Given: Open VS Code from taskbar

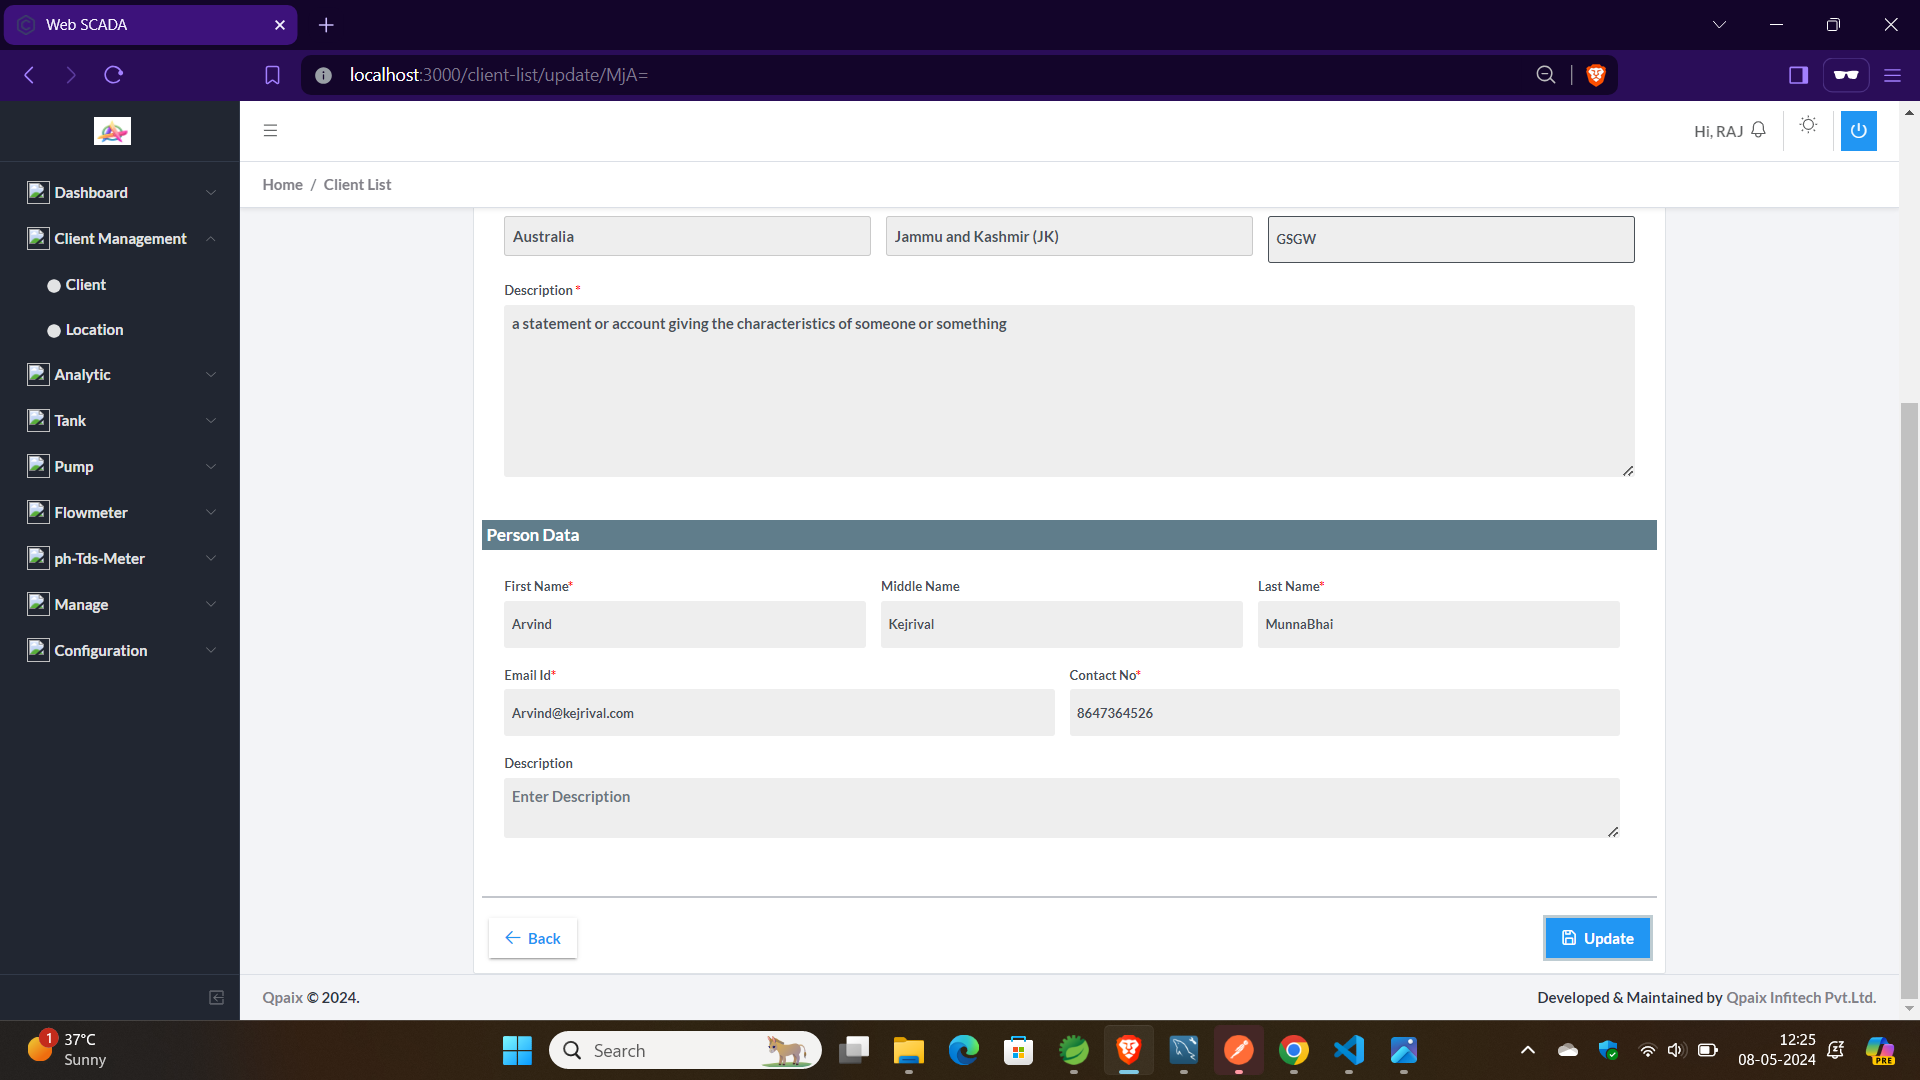Looking at the screenshot, I should 1348,1050.
